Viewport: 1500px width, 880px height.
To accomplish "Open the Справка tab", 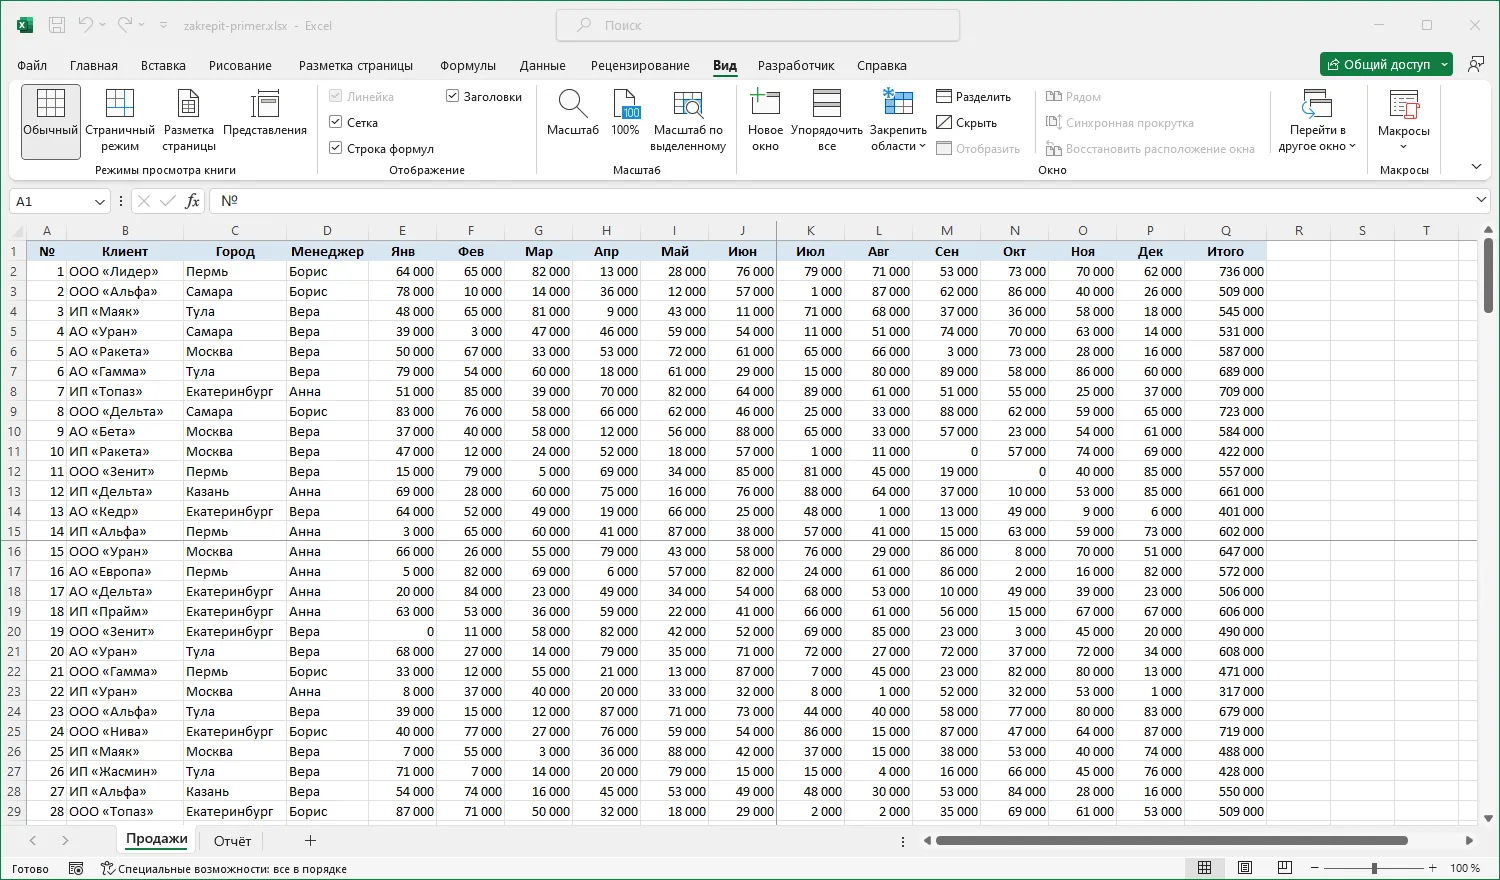I will [882, 66].
